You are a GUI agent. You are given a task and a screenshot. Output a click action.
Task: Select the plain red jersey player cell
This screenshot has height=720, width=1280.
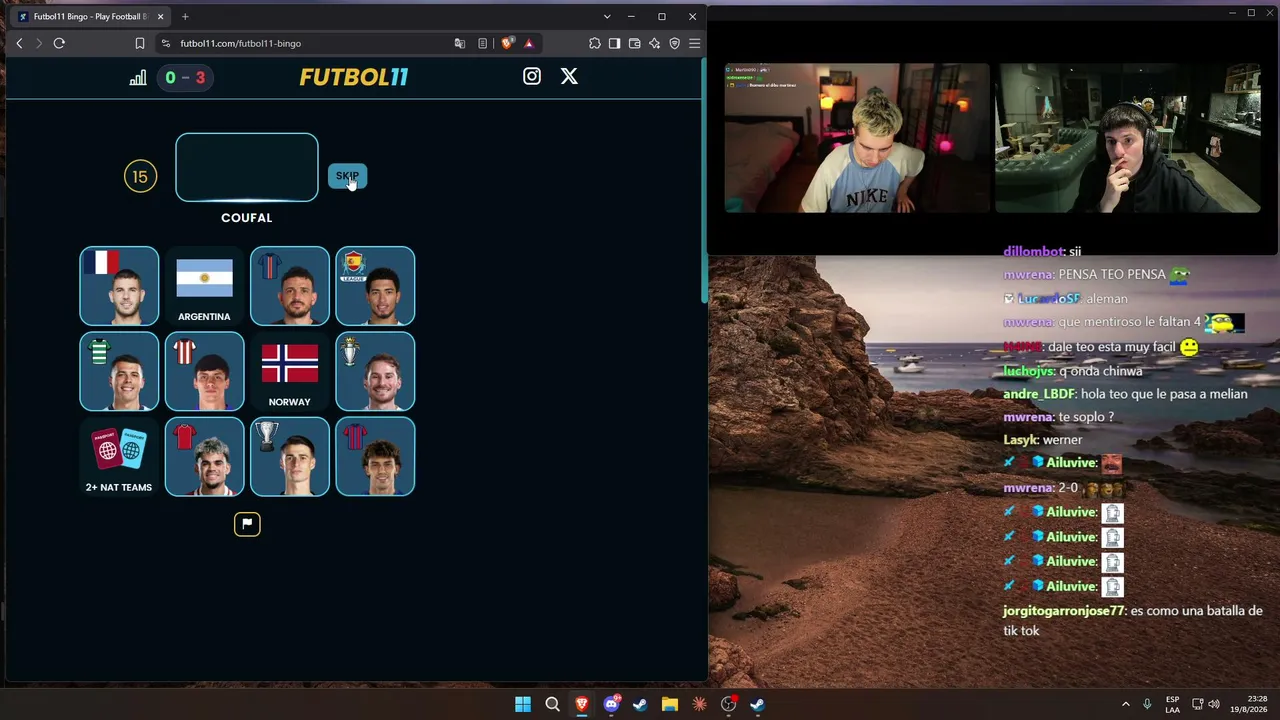click(x=204, y=456)
